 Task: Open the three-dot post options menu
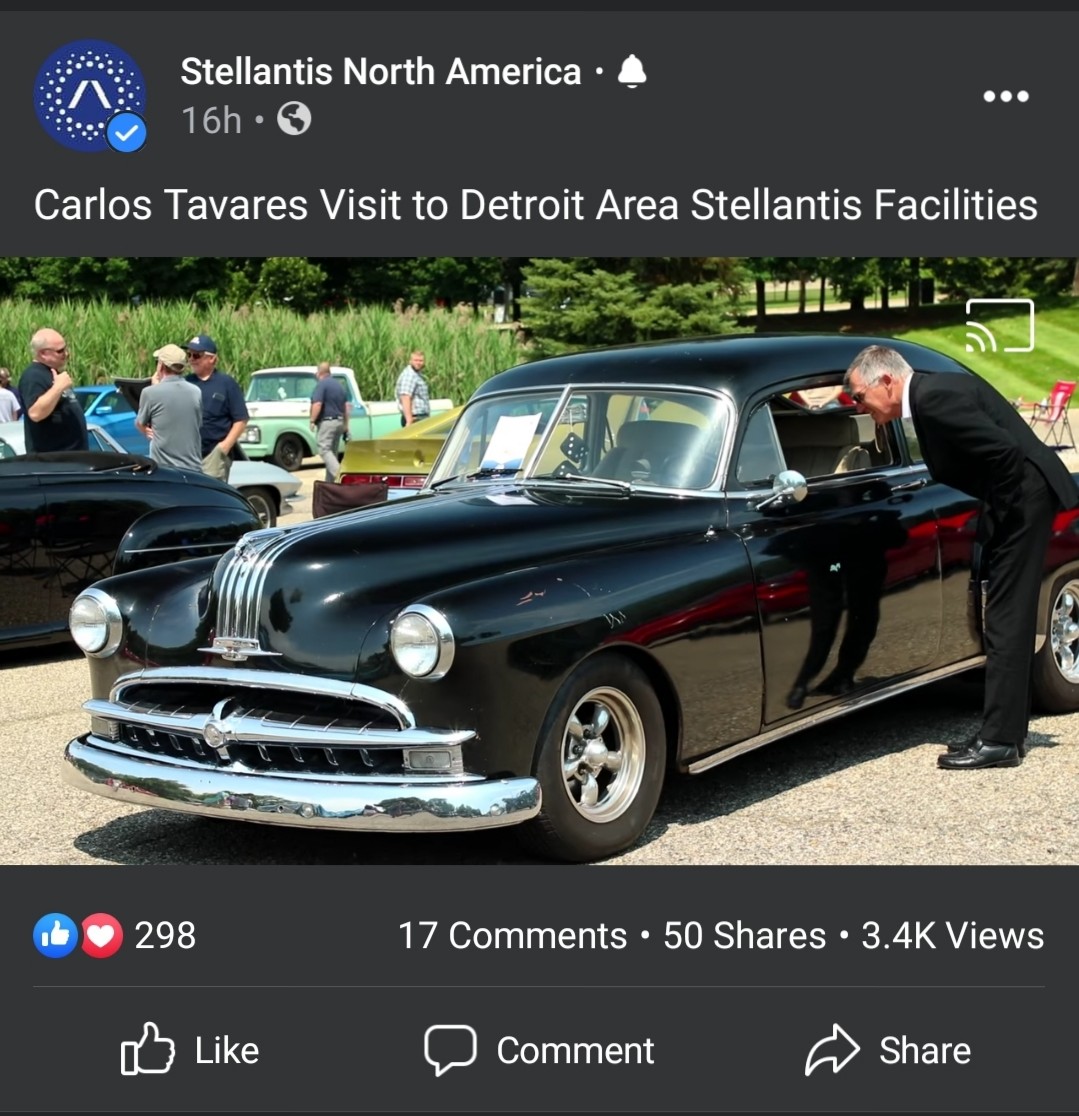(x=1006, y=96)
